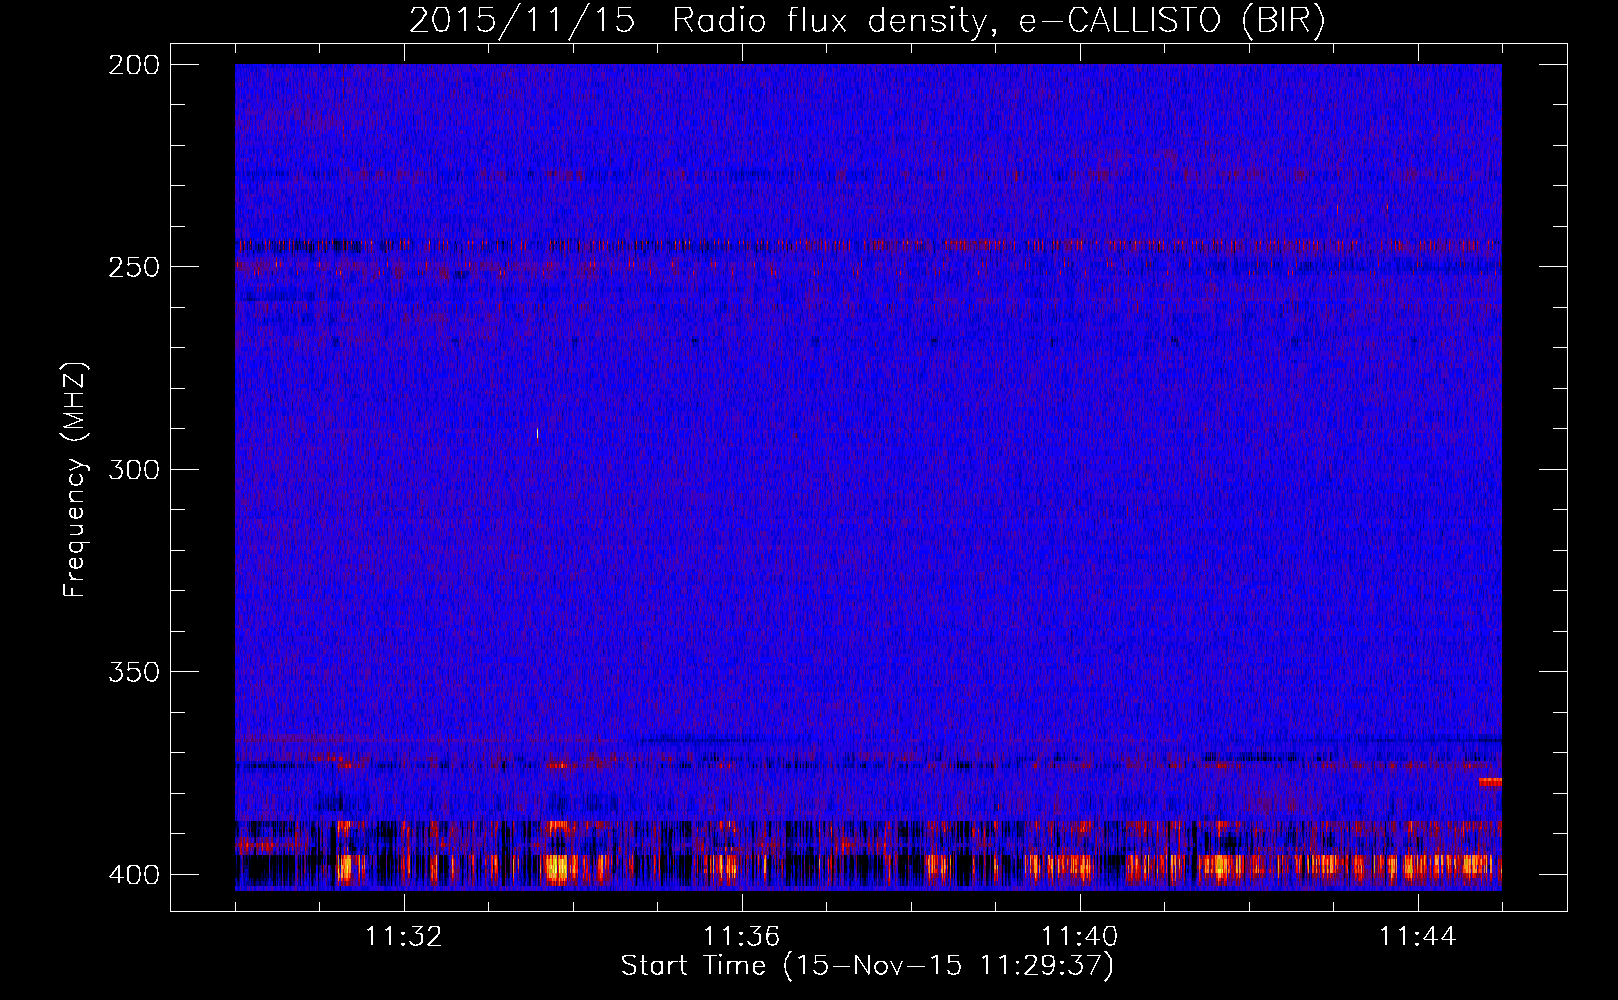Click the plot title '2015/11/15 Radio flux density, e-CALLISTO (BIR)'
Viewport: 1618px width, 1000px height.
(x=867, y=21)
